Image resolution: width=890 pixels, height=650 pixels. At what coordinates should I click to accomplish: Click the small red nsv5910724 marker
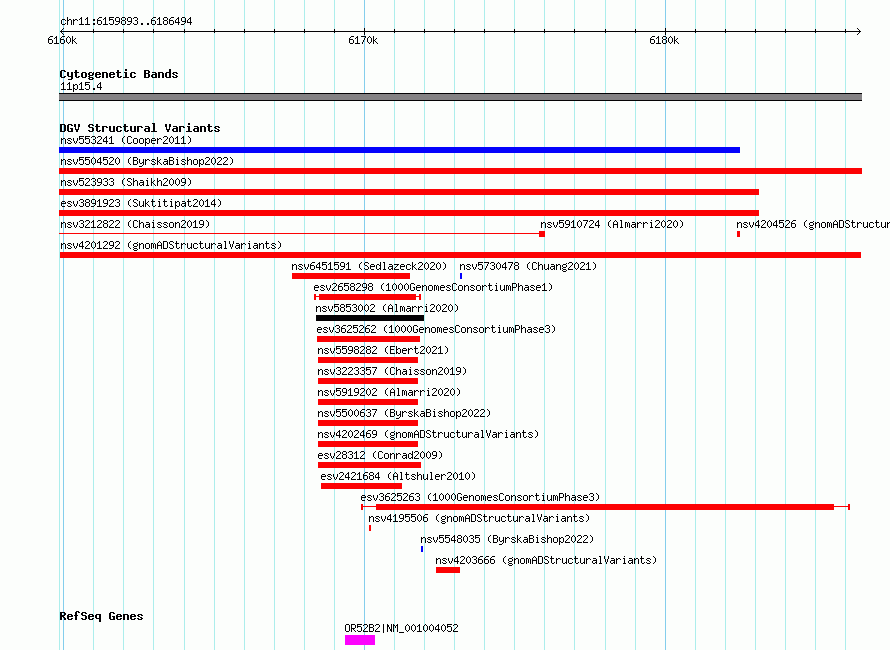(x=542, y=234)
